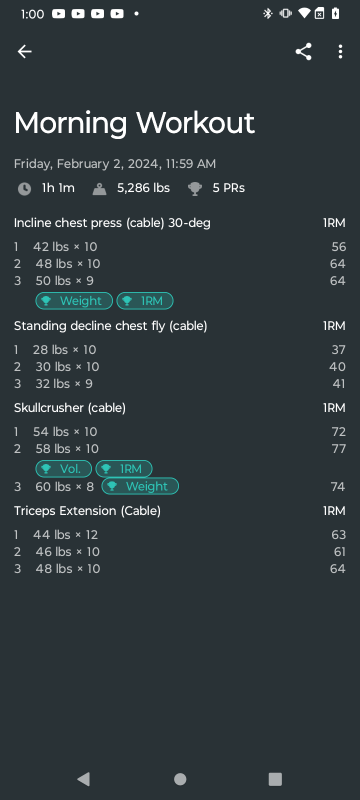The height and width of the screenshot is (800, 360).
Task: Open the three-dot overflow menu
Action: (340, 52)
